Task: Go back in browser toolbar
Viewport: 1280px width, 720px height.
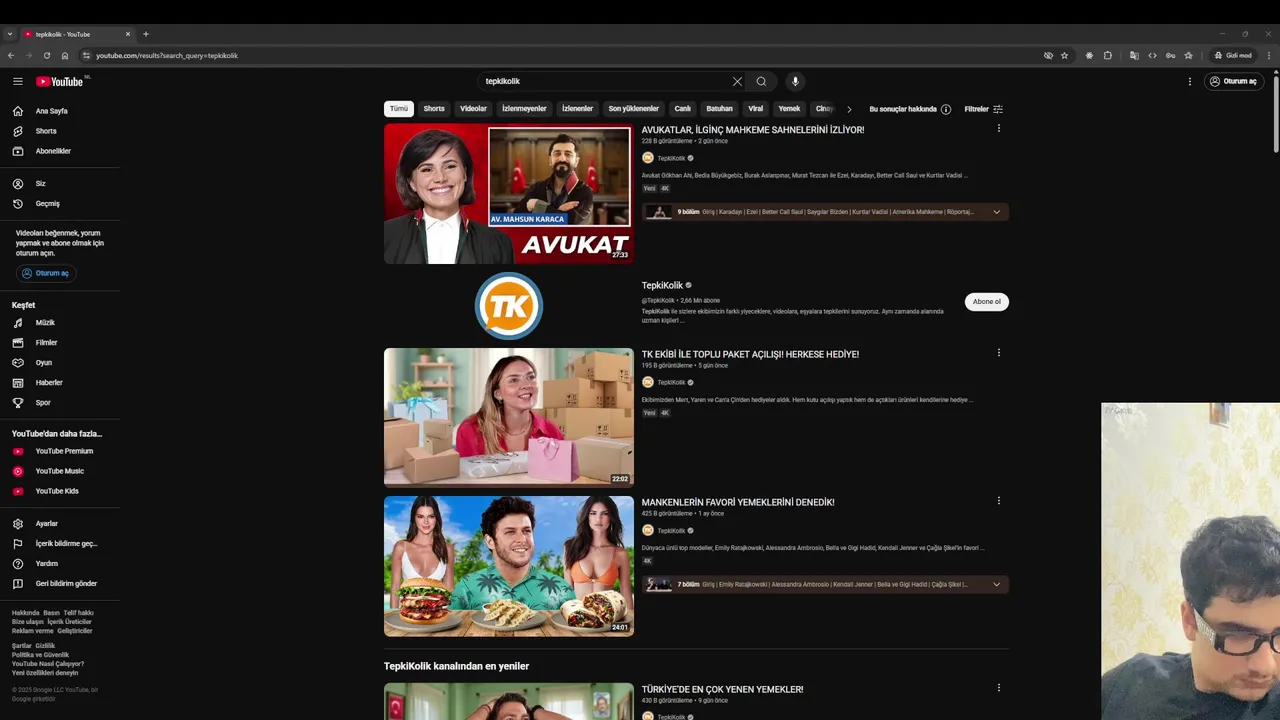Action: point(11,55)
